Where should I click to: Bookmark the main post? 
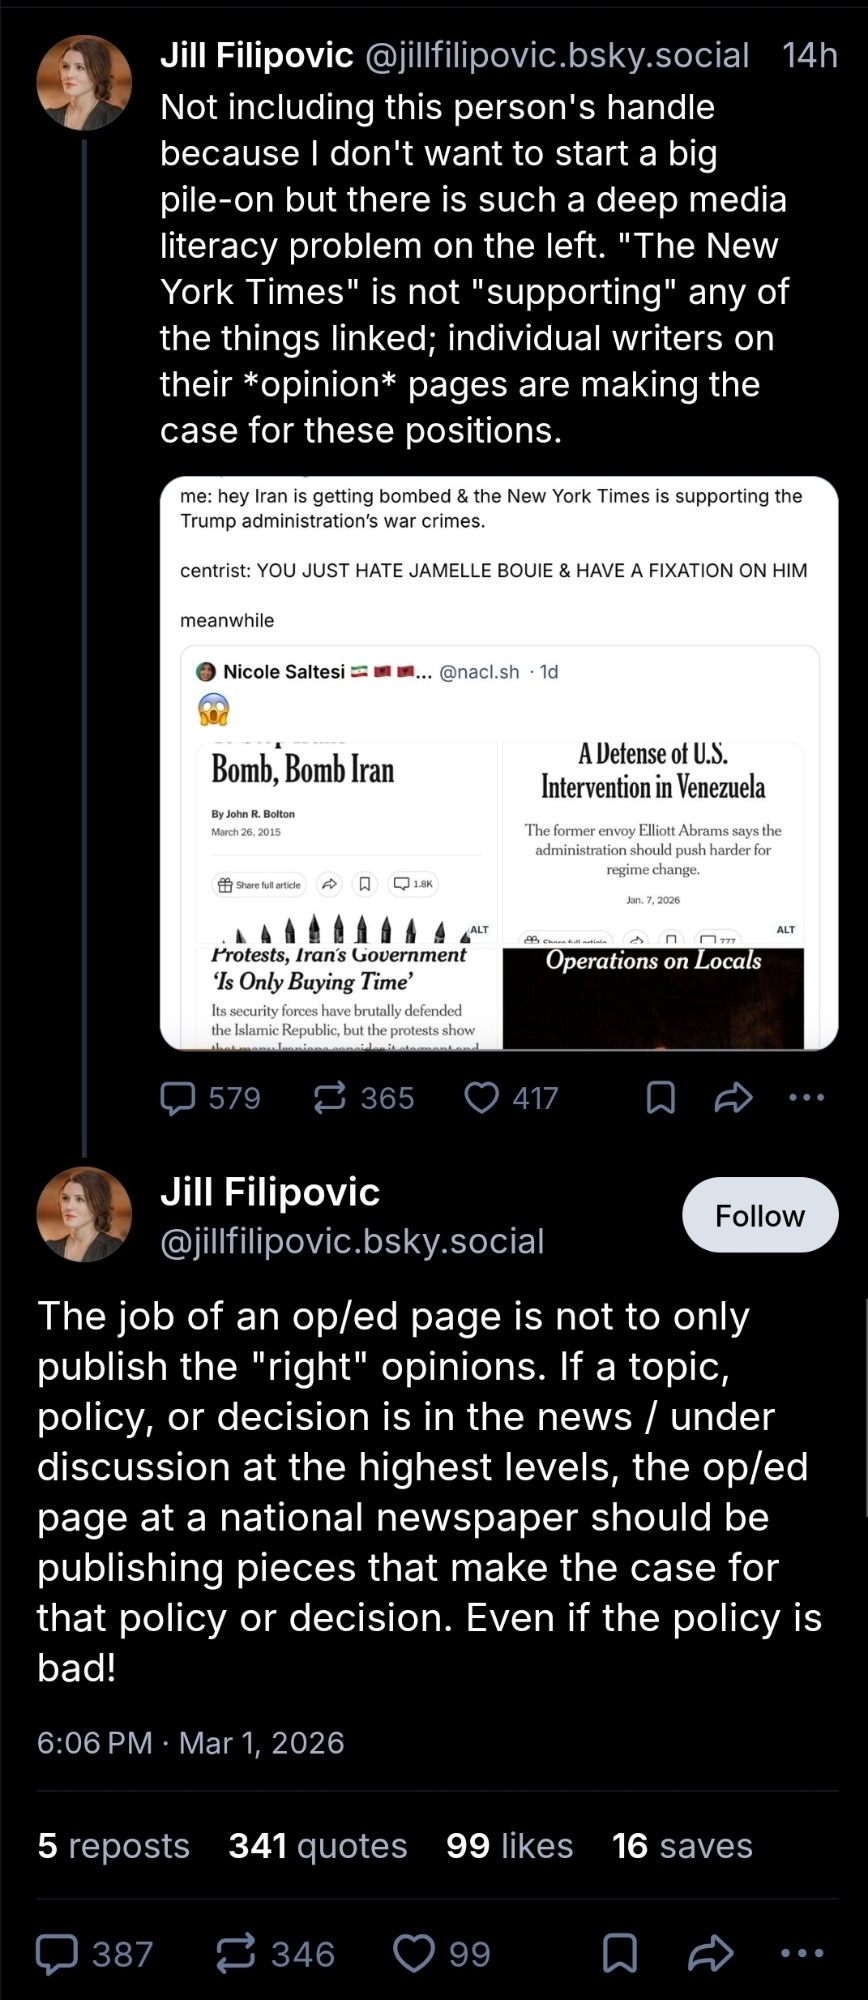coord(620,1953)
